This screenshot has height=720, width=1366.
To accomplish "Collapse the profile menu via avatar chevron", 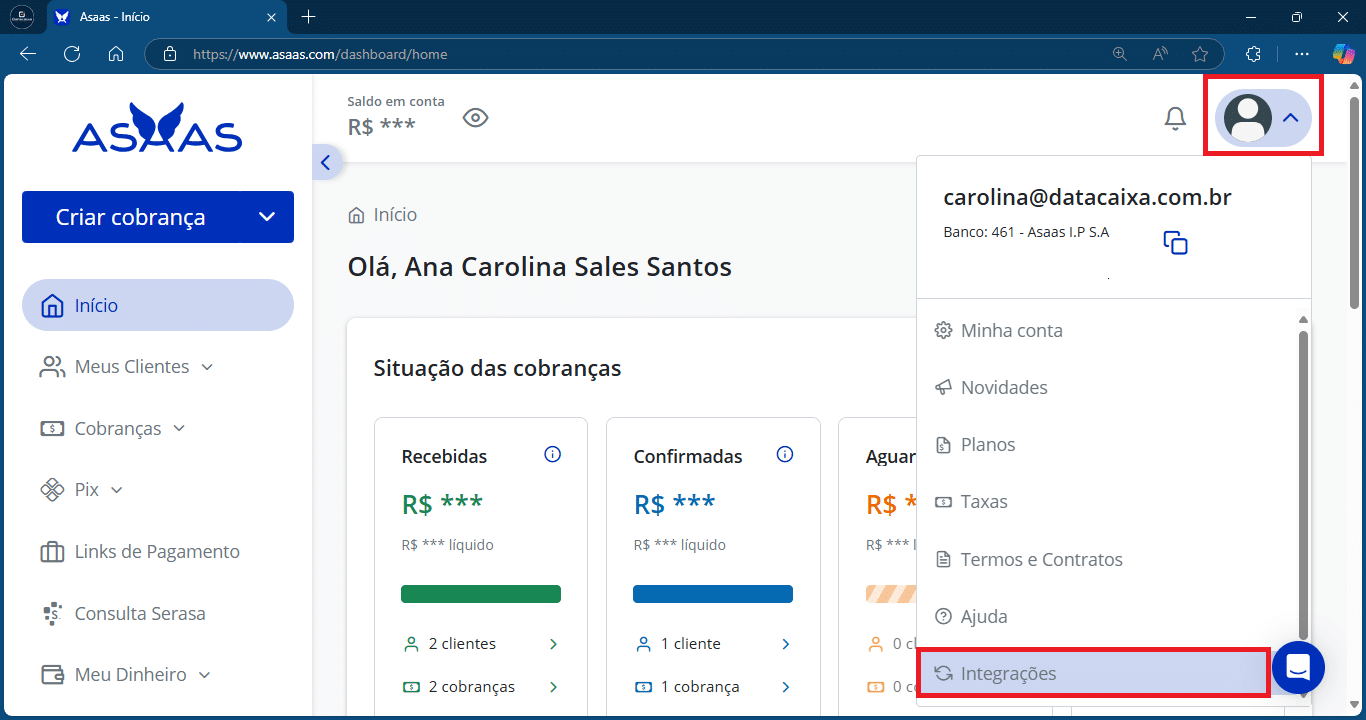I will tap(1291, 117).
